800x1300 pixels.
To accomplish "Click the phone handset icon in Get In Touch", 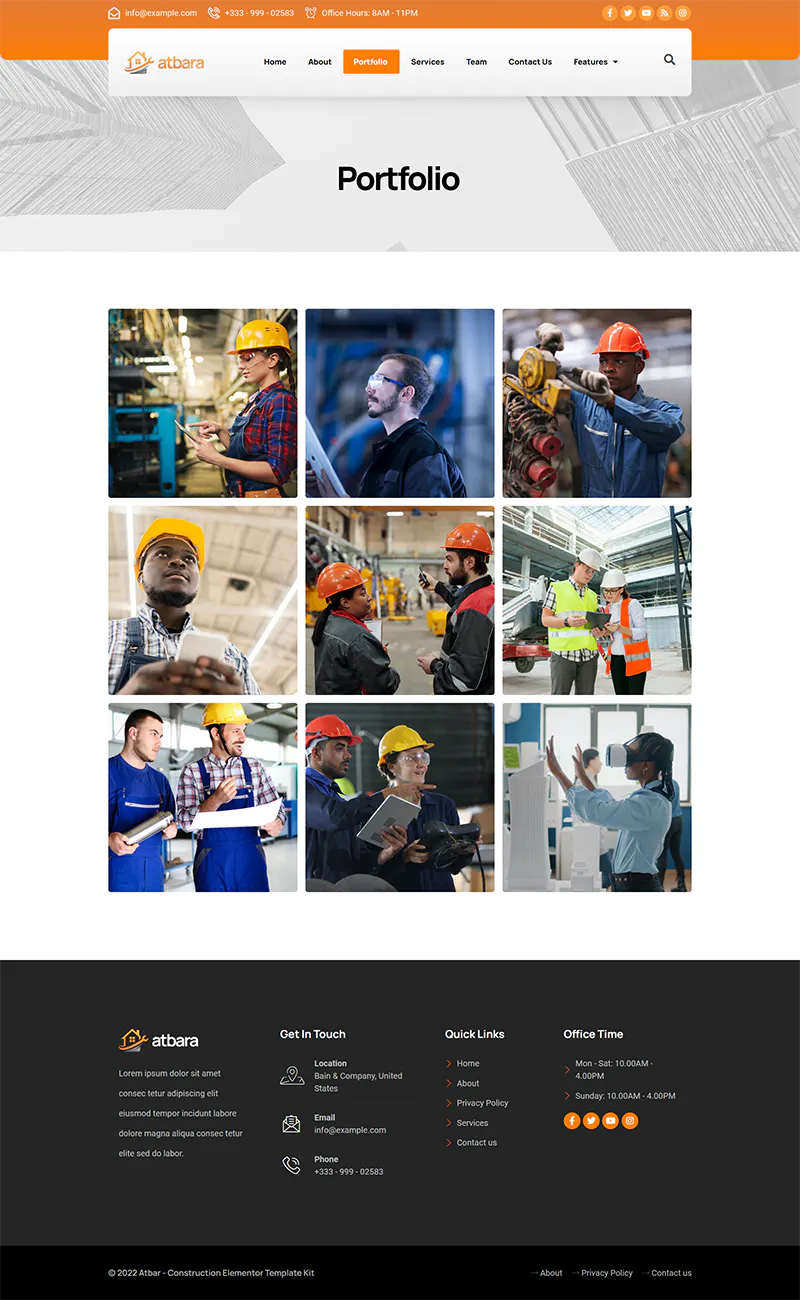I will pyautogui.click(x=291, y=1165).
